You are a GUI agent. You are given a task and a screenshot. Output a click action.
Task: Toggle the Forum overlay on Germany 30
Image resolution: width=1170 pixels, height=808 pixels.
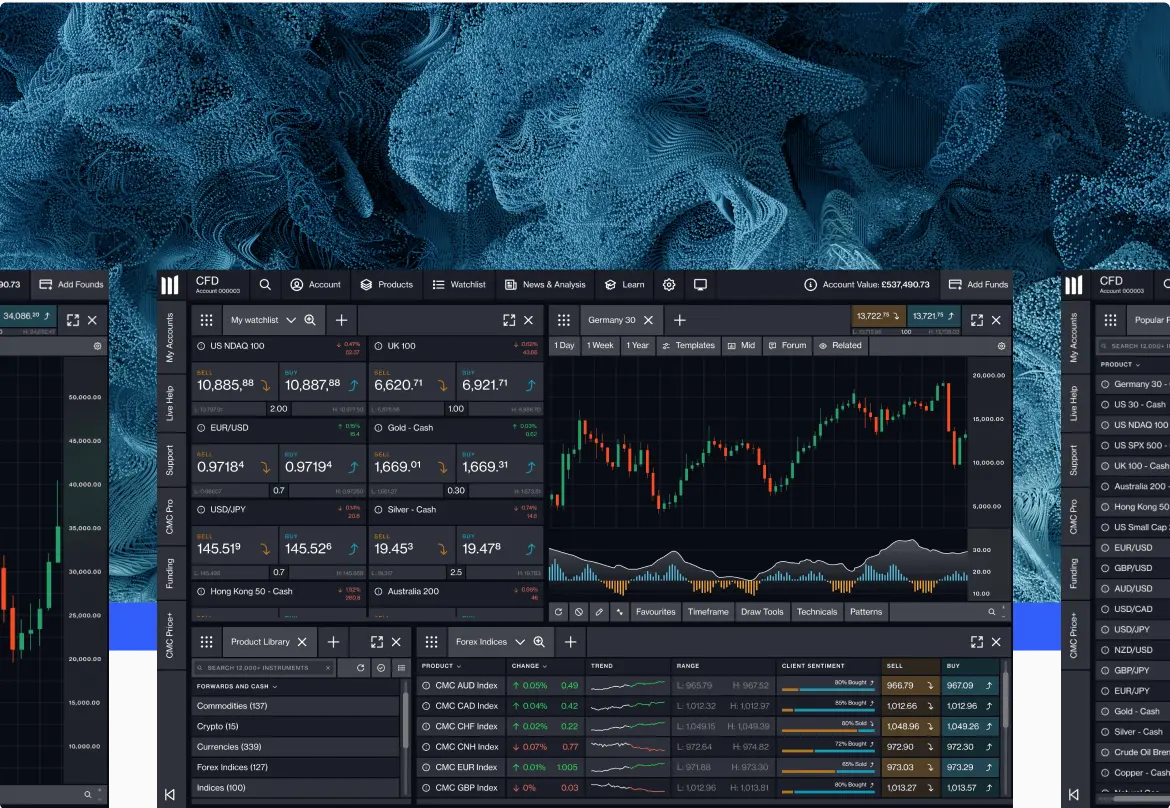coord(787,345)
